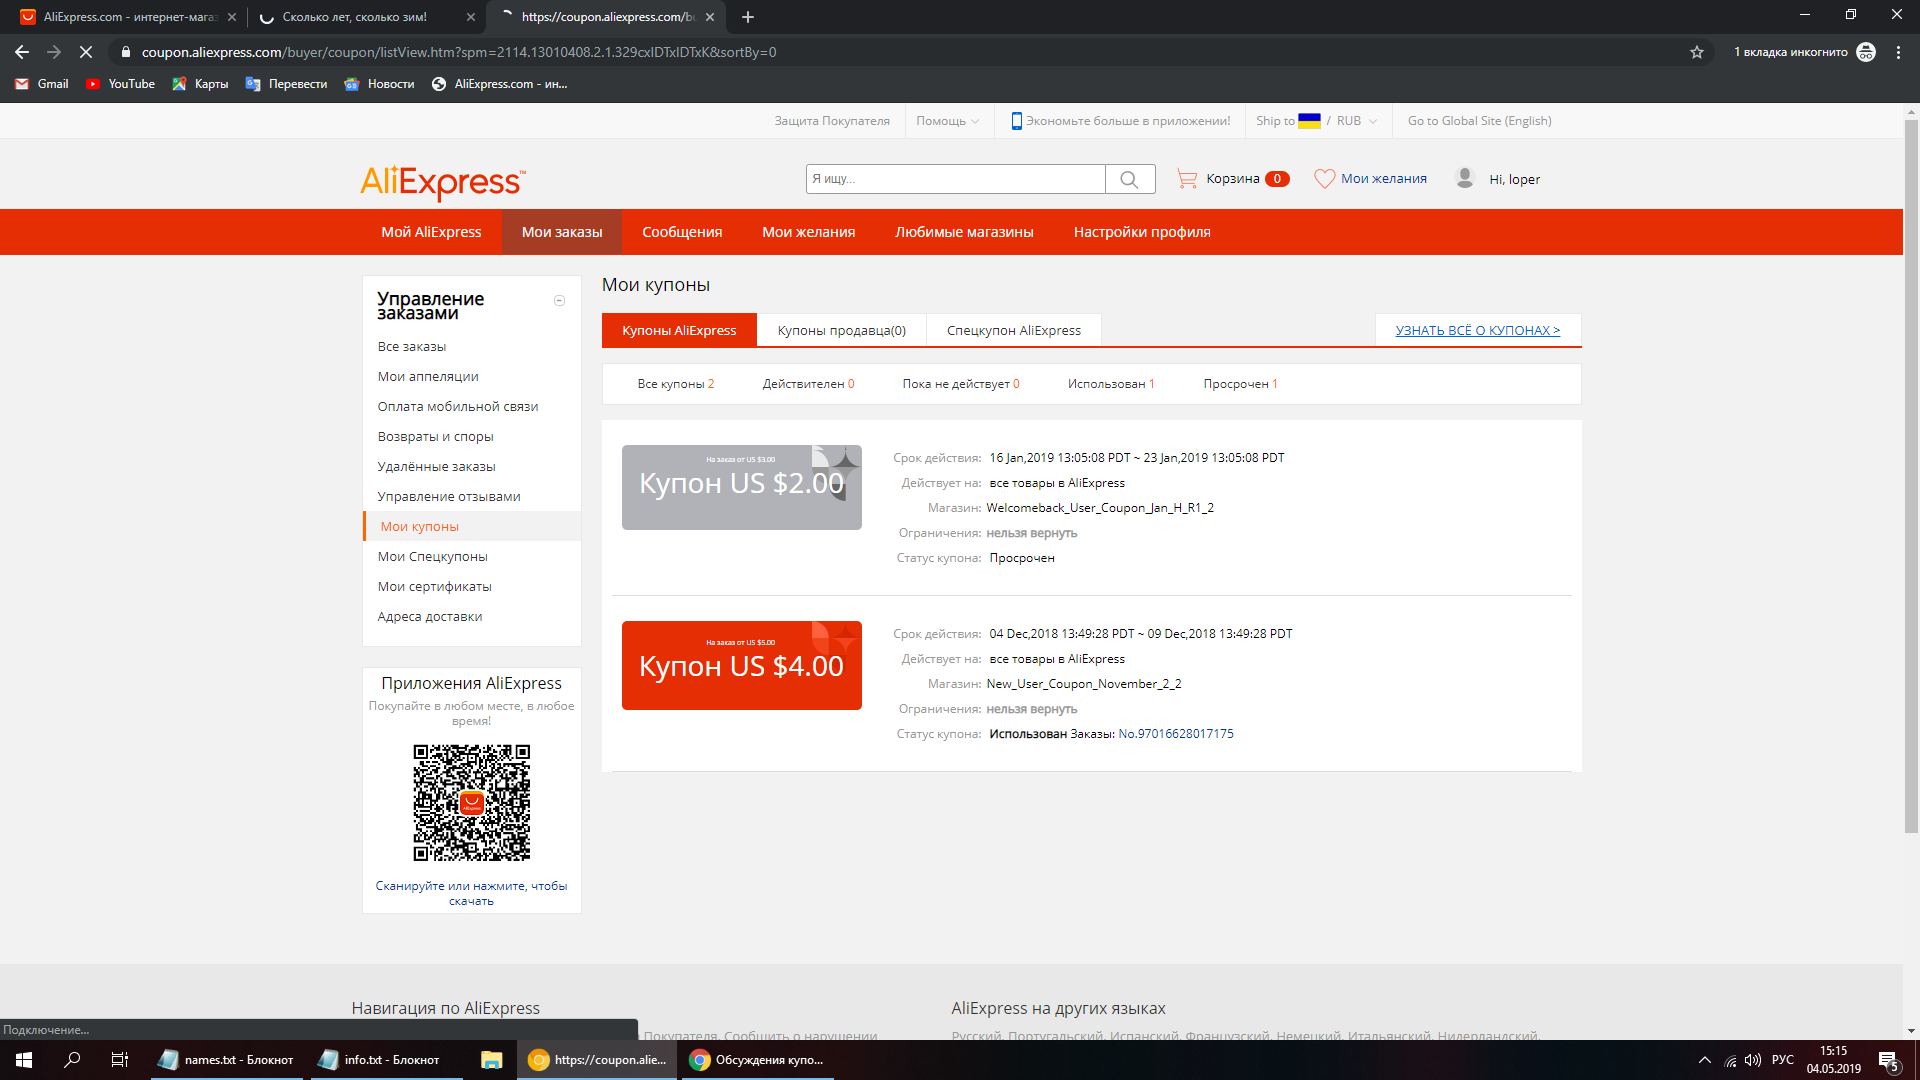Image resolution: width=1920 pixels, height=1080 pixels.
Task: Open a new browser tab
Action: 748,17
